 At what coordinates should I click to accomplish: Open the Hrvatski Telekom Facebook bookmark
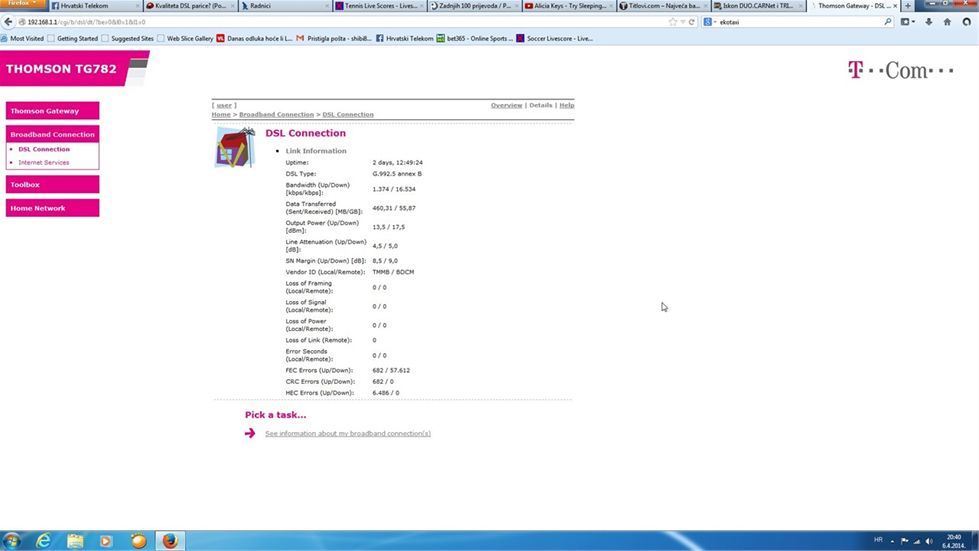click(x=405, y=38)
